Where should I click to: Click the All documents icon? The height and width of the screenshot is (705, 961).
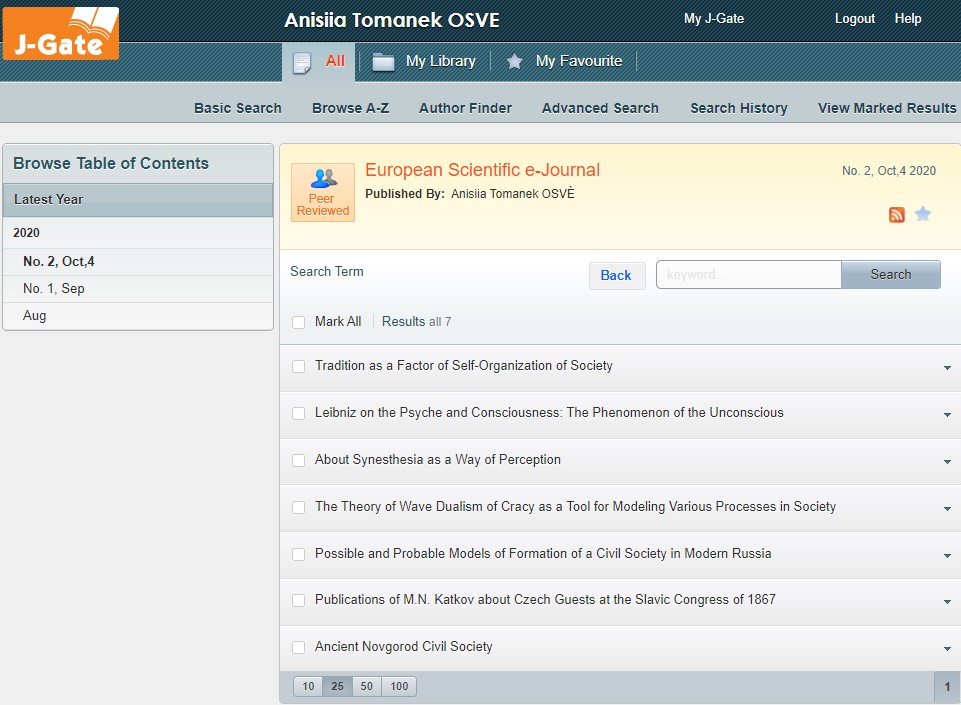coord(302,62)
